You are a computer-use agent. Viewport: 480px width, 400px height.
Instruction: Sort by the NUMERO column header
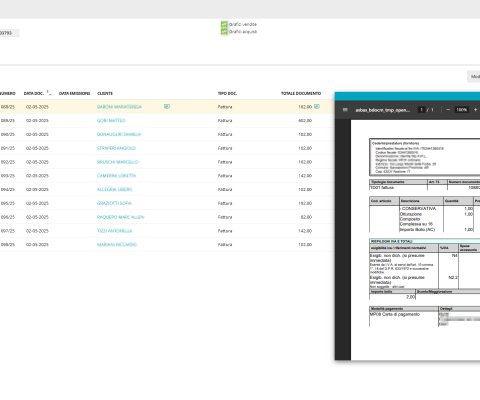pos(8,93)
